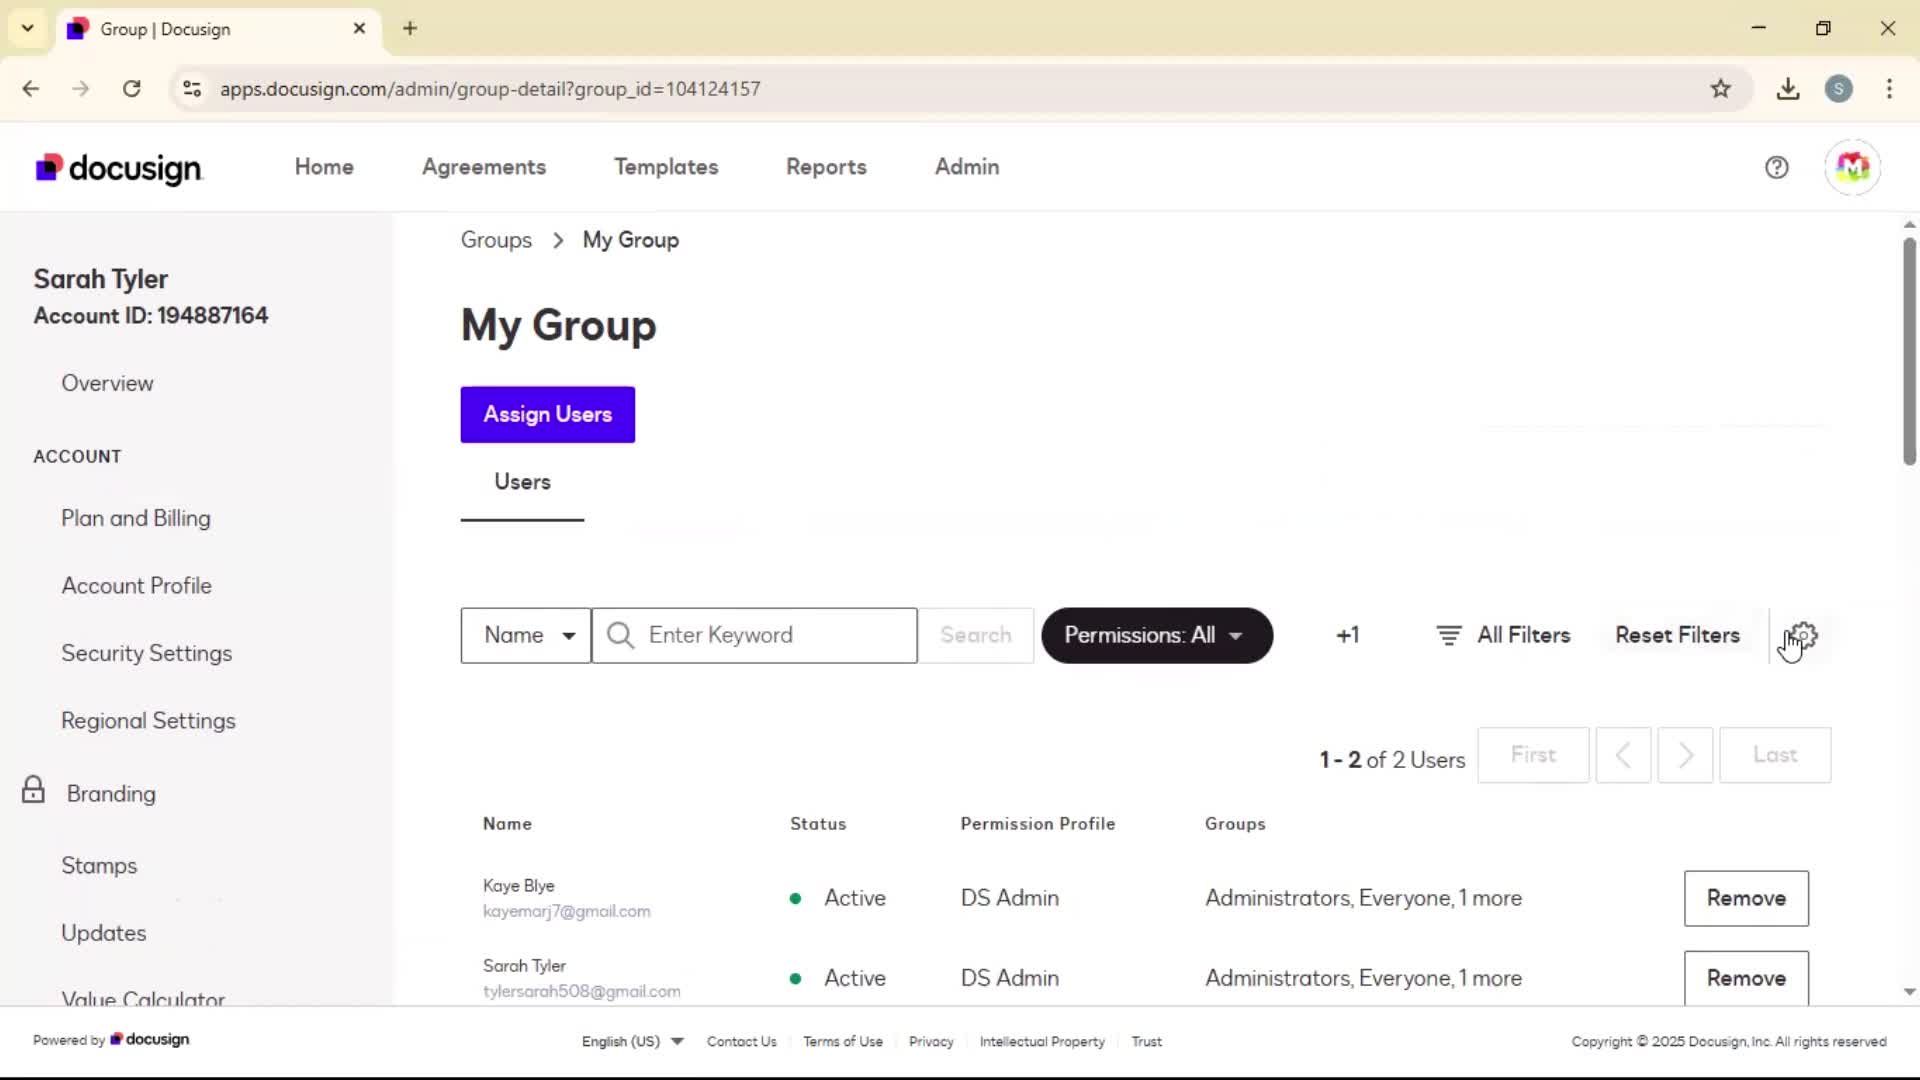This screenshot has width=1920, height=1080.
Task: Open Stamps in the sidebar
Action: point(99,866)
